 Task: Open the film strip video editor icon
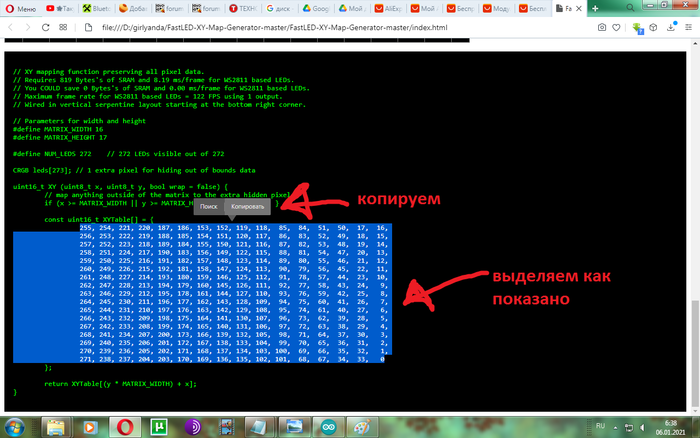point(227,427)
